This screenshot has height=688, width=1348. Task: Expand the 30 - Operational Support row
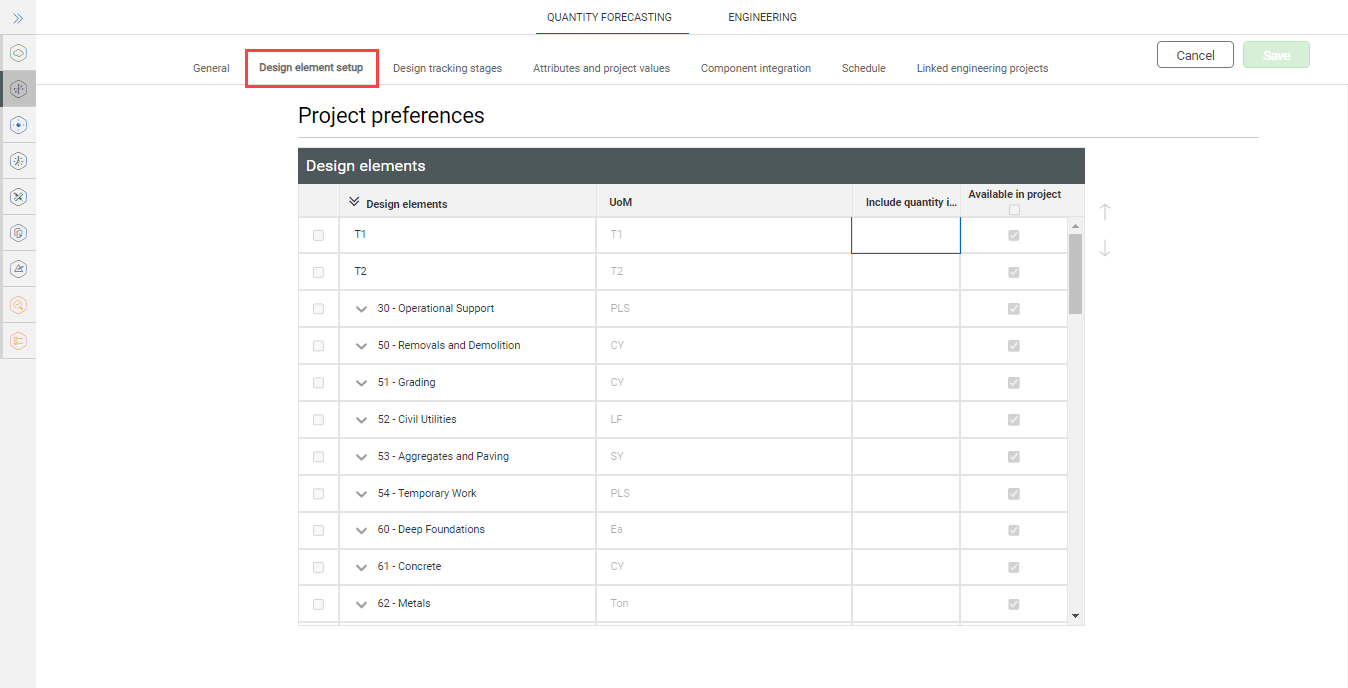362,309
